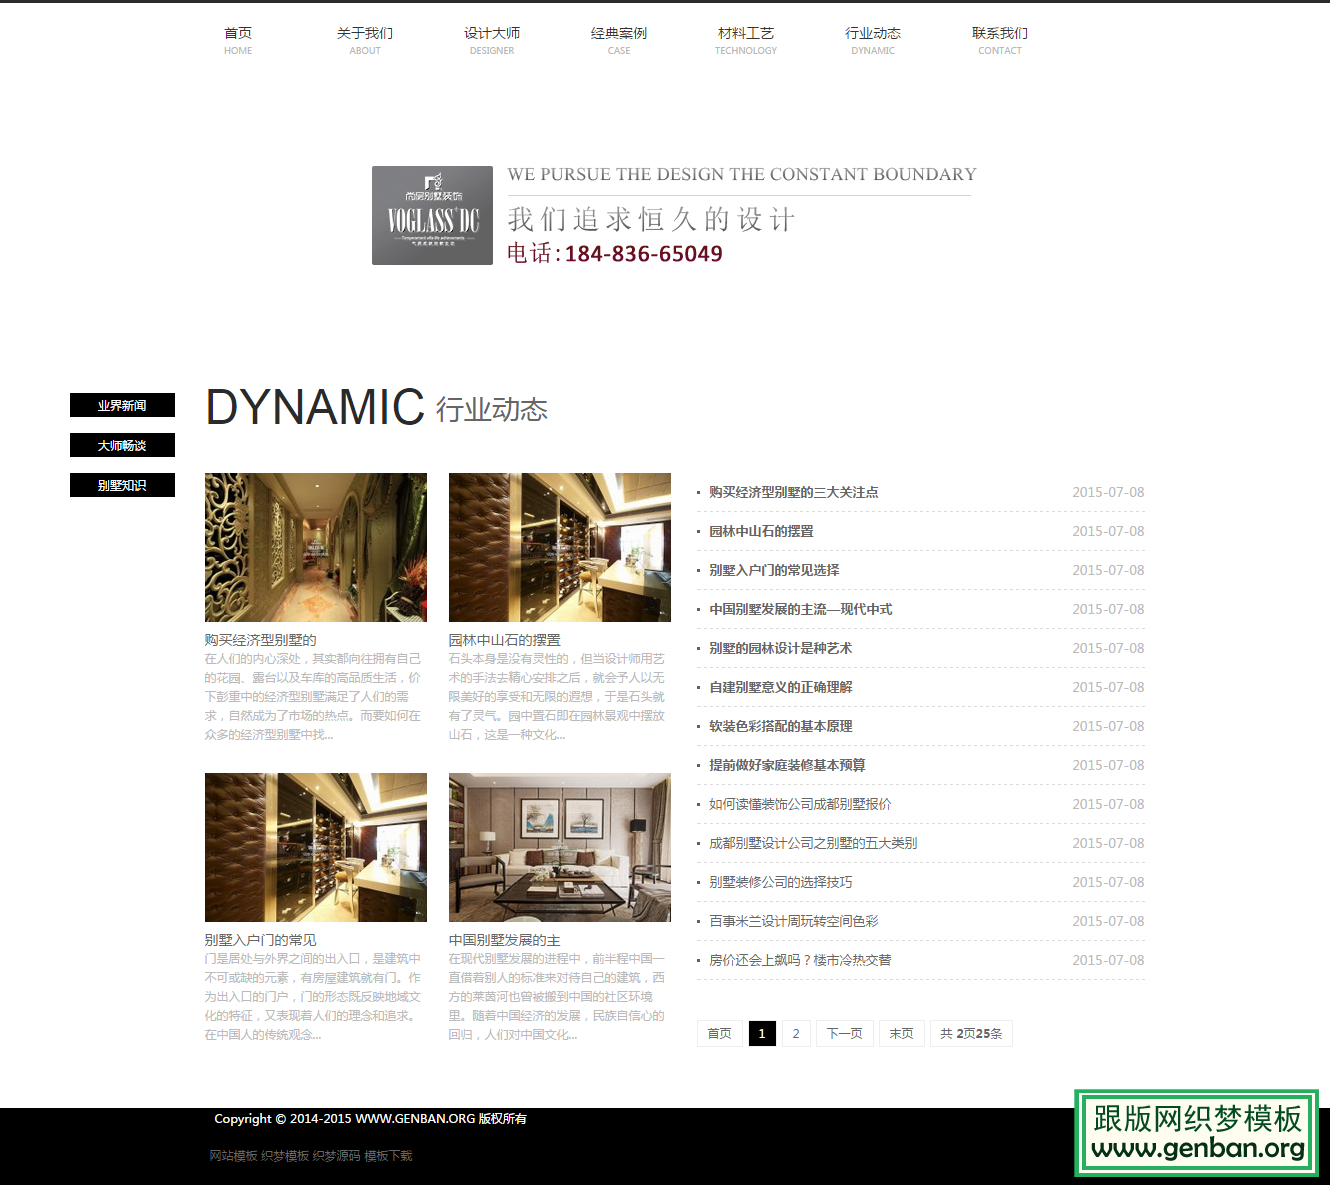
Task: Go to 材料工艺 TECHNOLOGY section
Action: pos(745,40)
